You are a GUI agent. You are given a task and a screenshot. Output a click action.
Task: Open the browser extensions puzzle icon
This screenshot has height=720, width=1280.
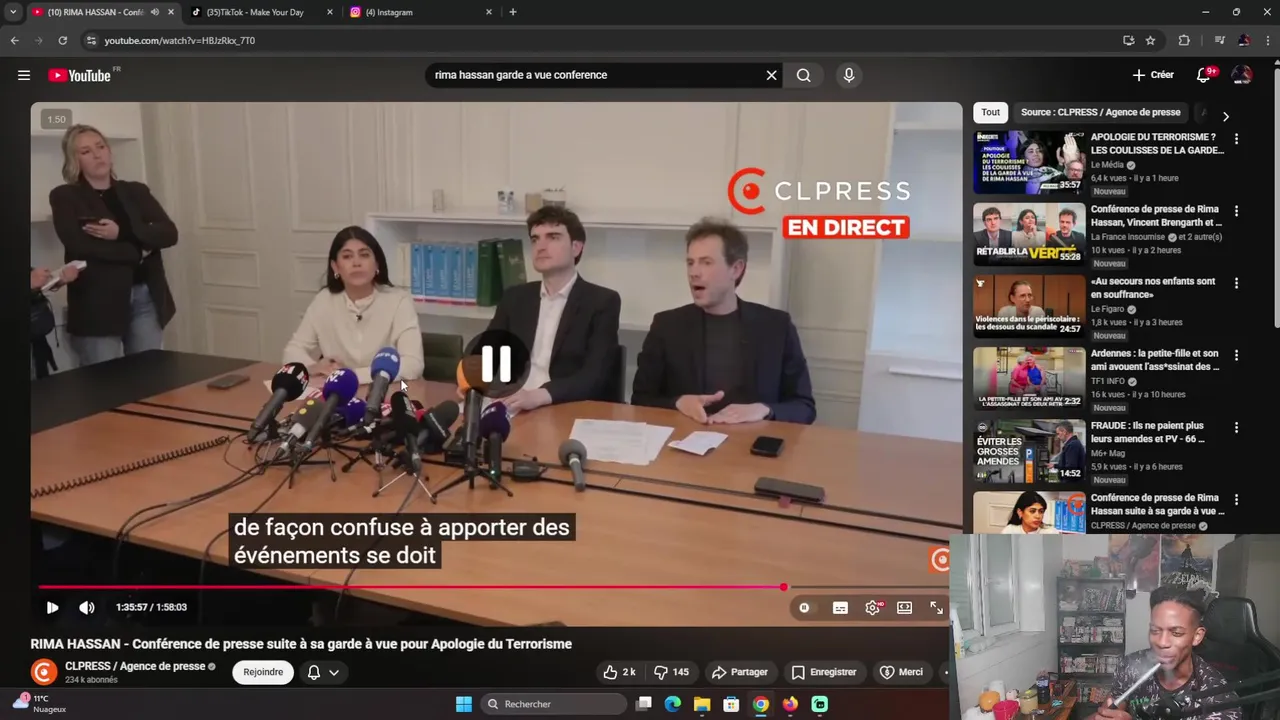click(x=1184, y=40)
